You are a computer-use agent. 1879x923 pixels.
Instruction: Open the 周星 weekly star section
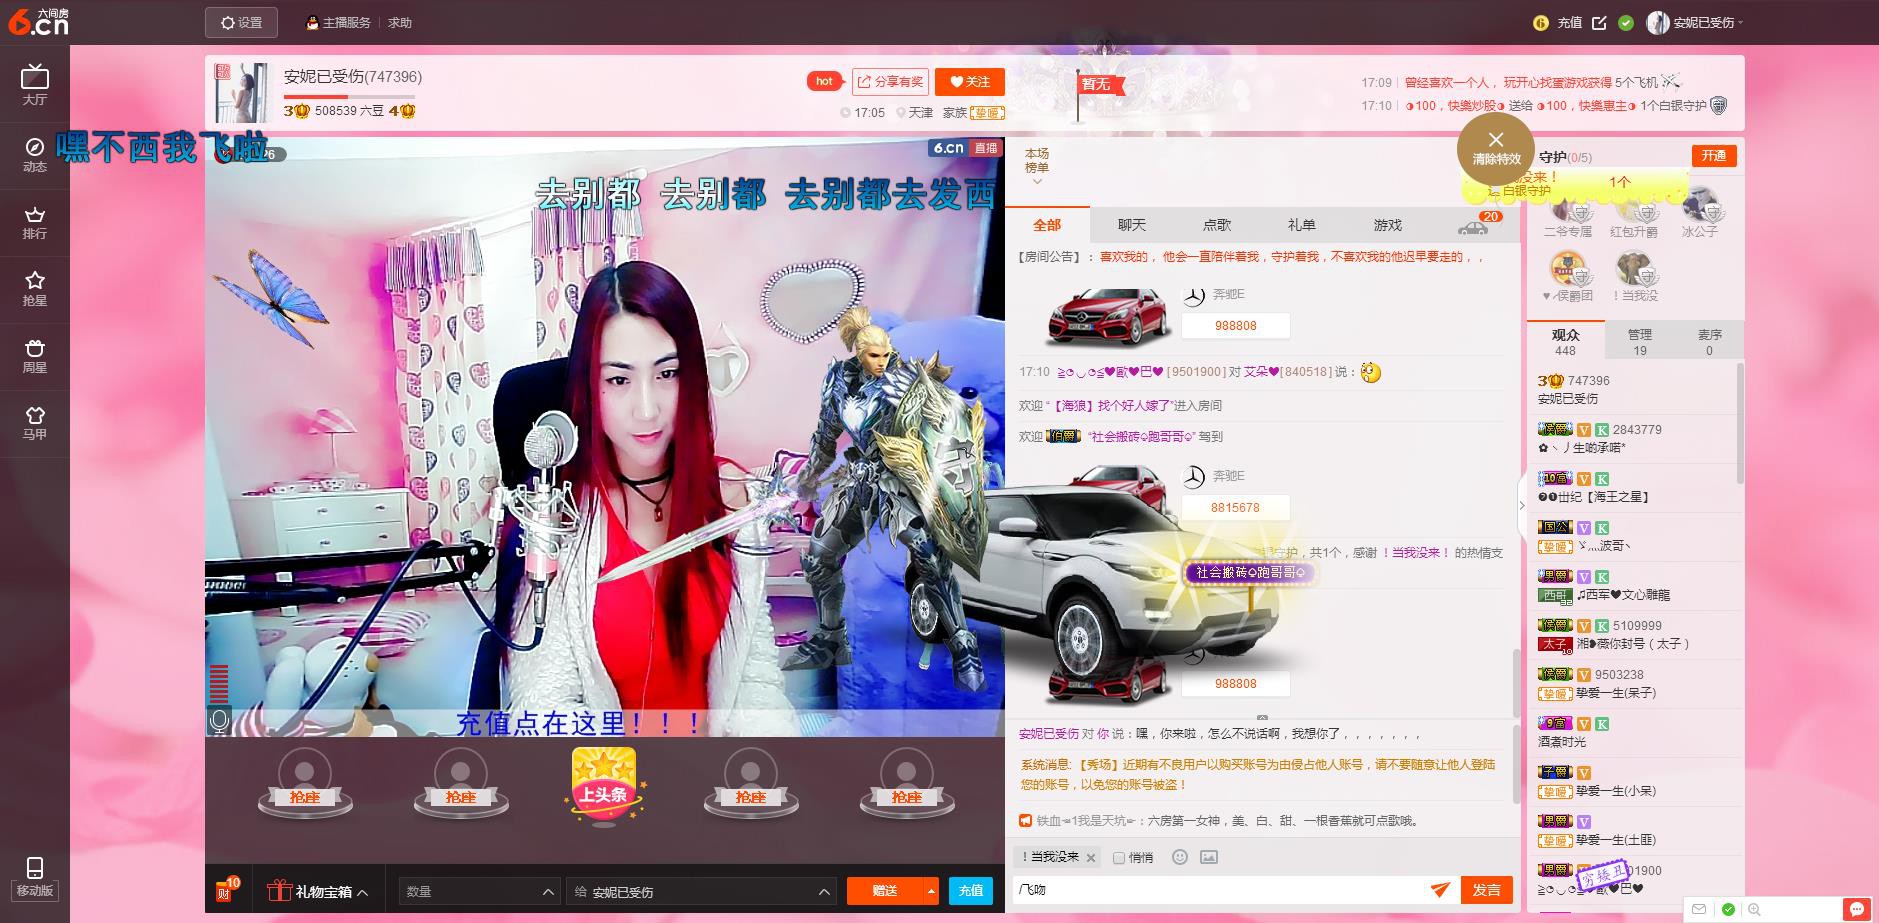click(x=35, y=356)
